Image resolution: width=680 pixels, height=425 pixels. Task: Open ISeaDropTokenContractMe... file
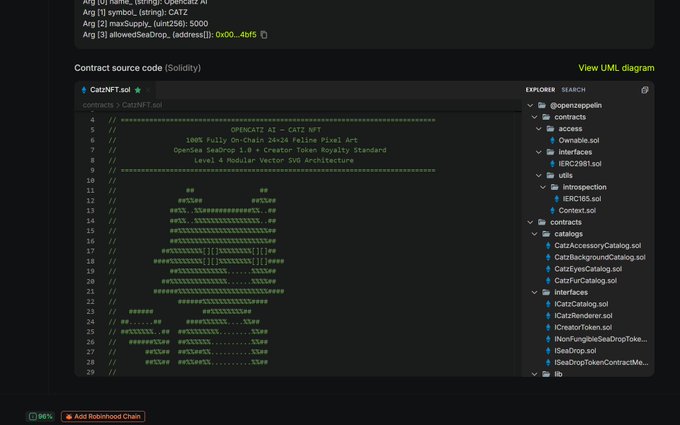click(601, 363)
